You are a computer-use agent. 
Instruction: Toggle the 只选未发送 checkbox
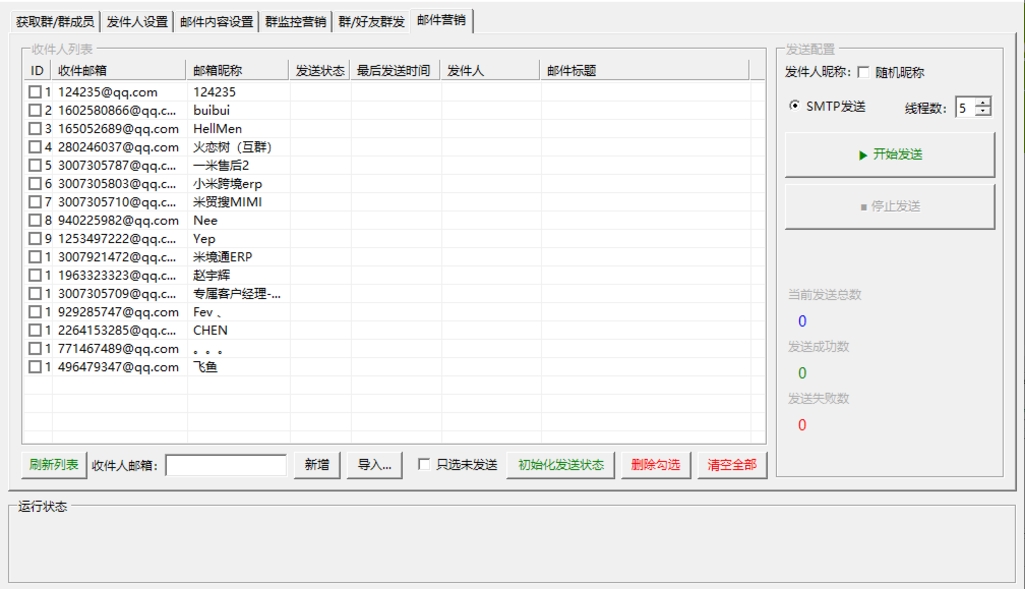coord(424,464)
